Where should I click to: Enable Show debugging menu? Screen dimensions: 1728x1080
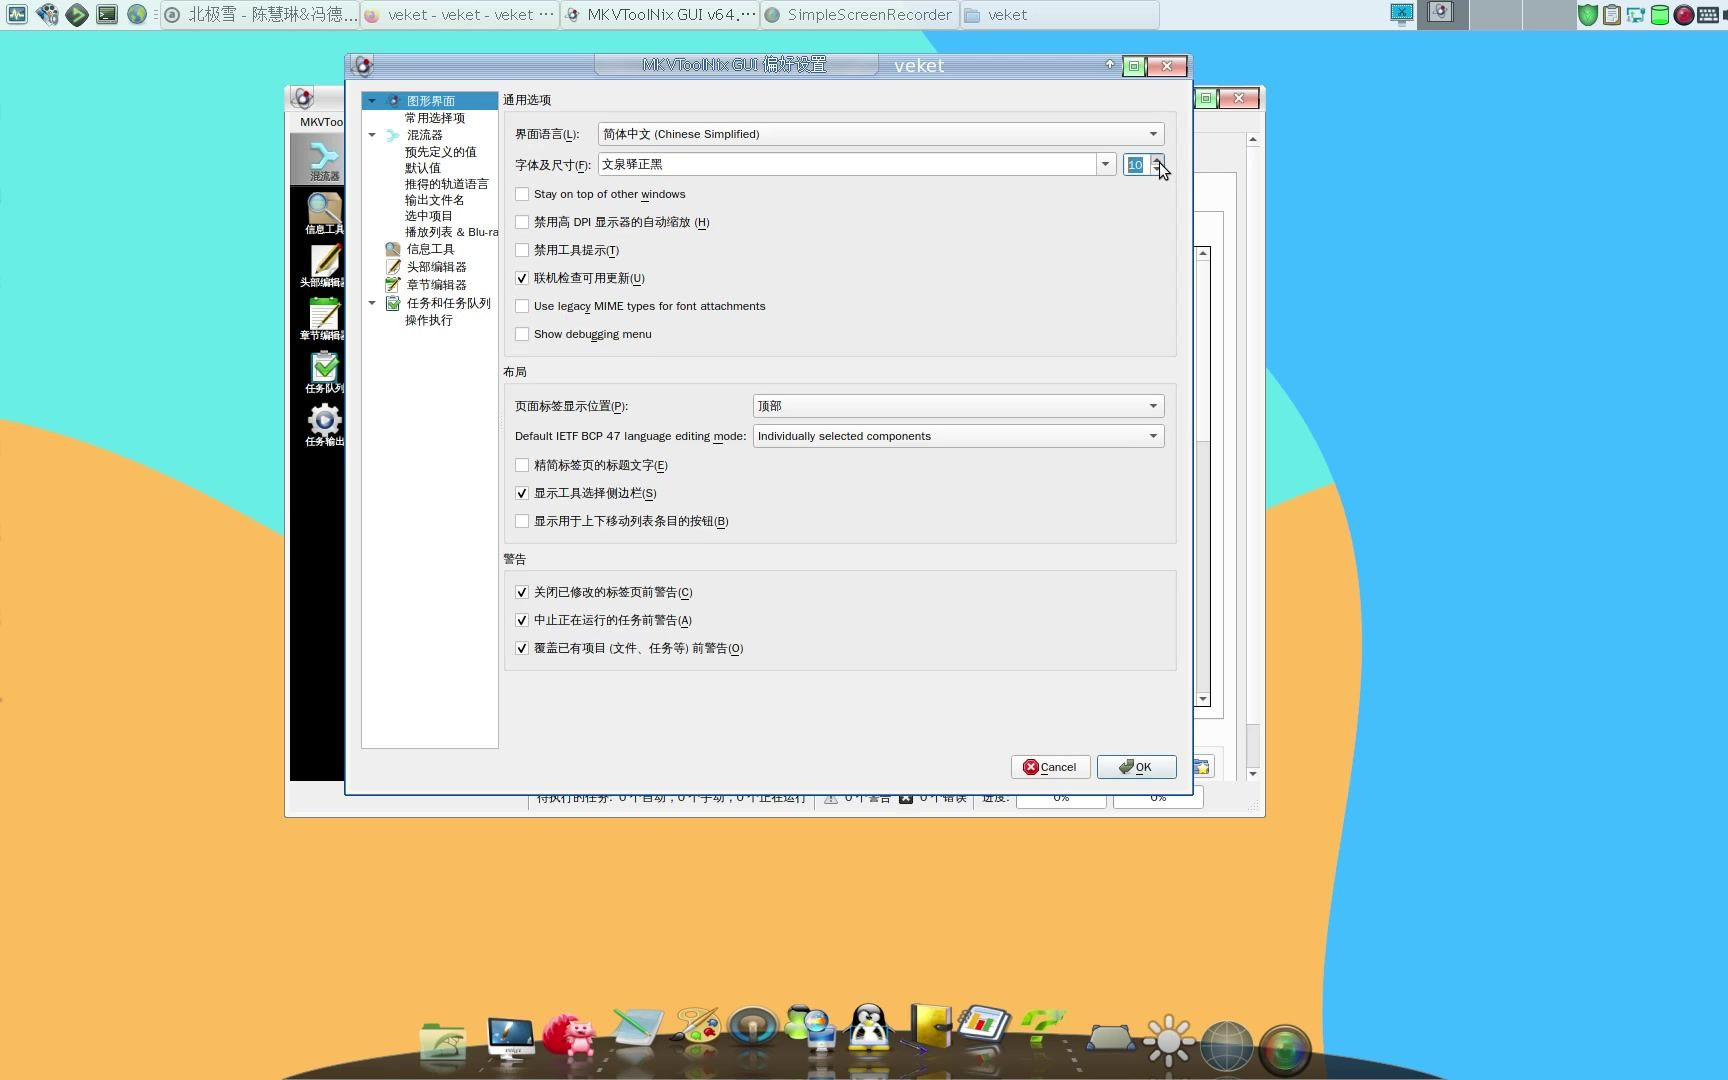coord(522,334)
